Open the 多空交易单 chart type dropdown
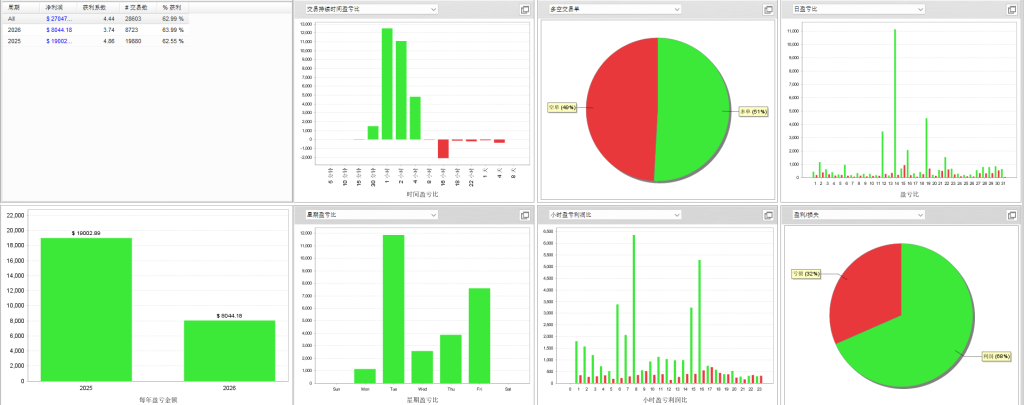The width and height of the screenshot is (1024, 405). pyautogui.click(x=678, y=9)
